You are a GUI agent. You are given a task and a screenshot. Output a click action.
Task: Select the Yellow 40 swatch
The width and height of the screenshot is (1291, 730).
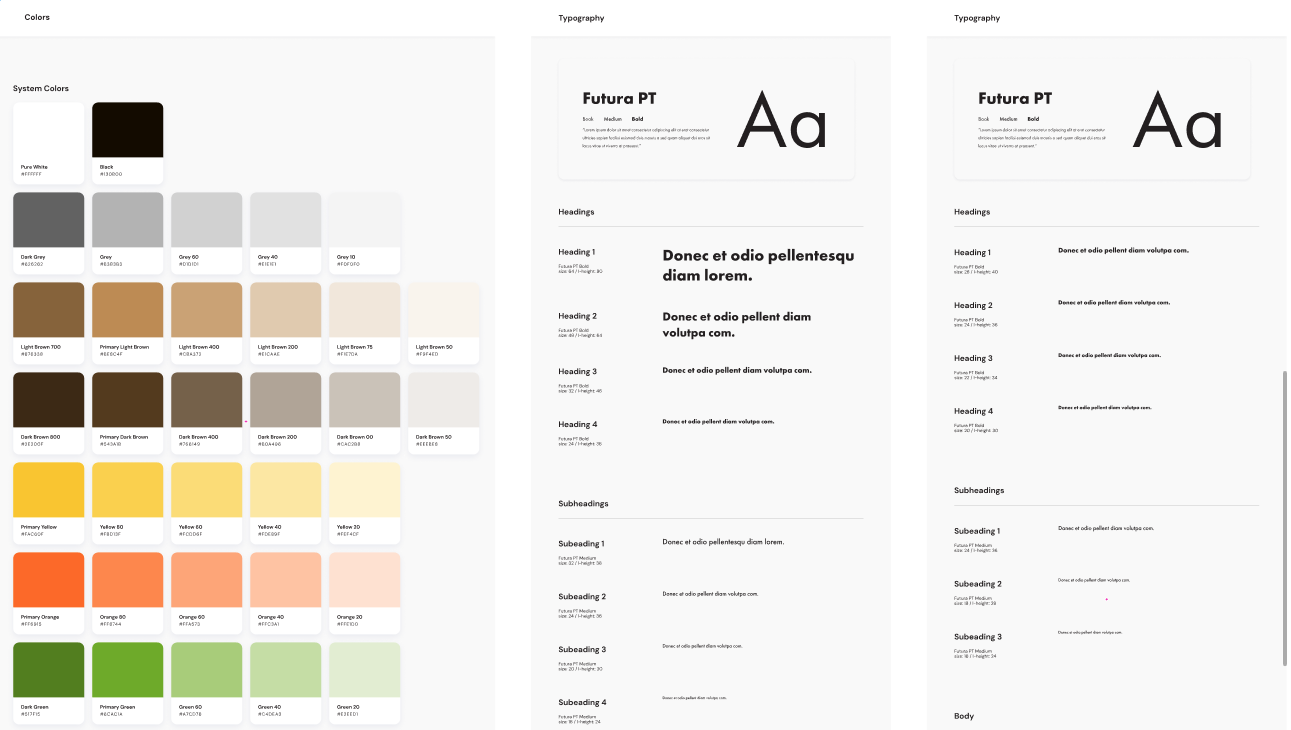(285, 490)
